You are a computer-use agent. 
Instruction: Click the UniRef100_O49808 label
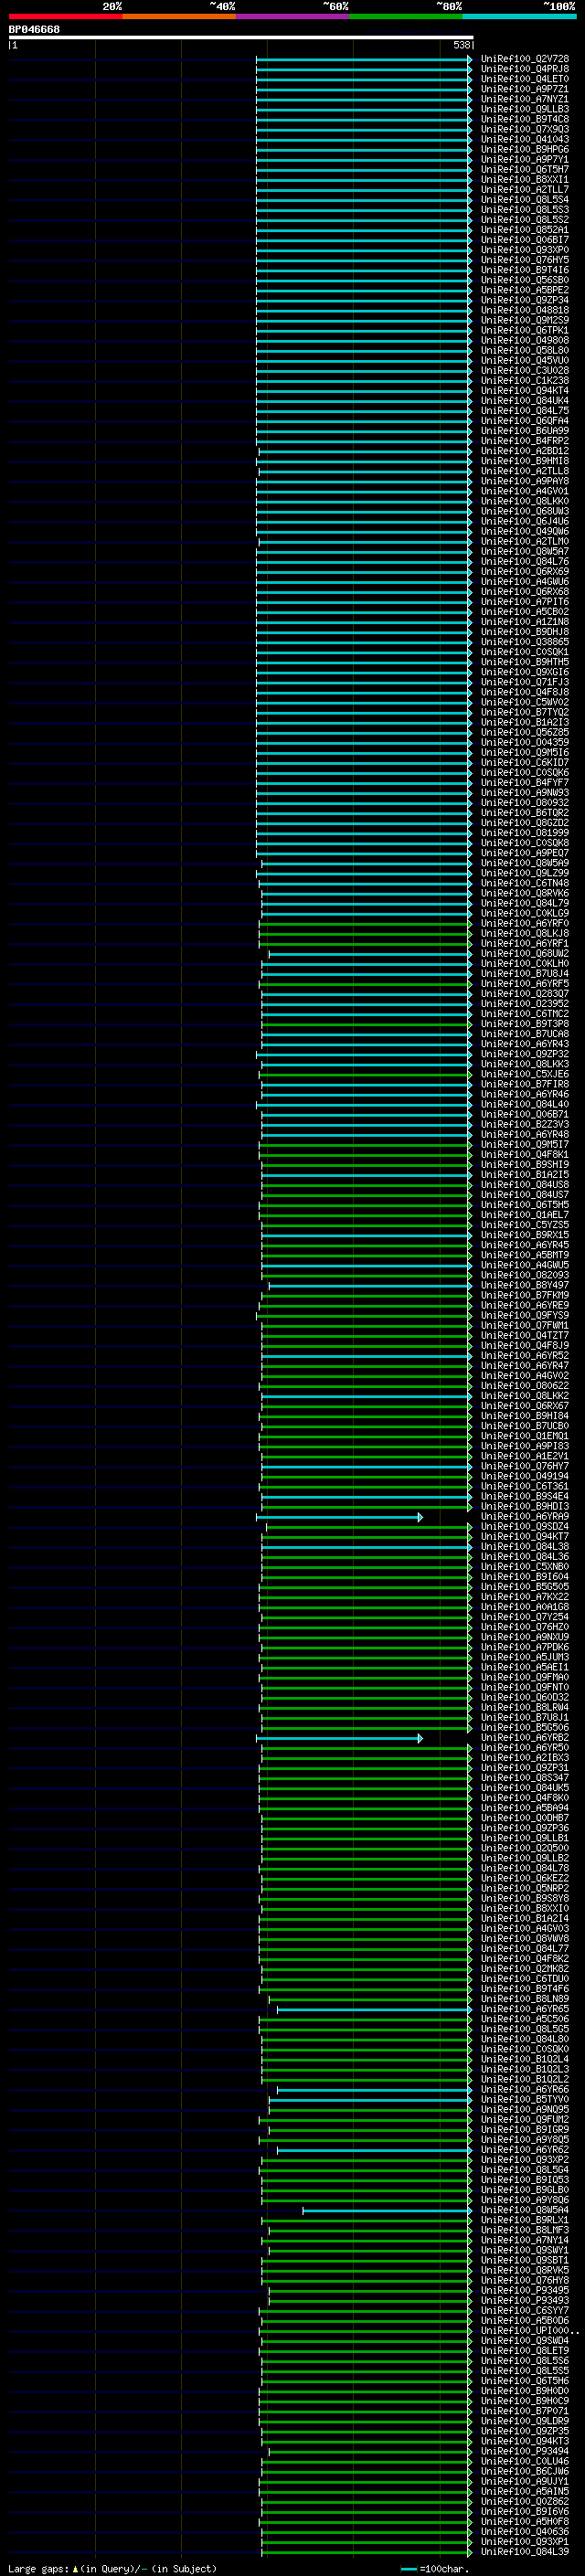(x=524, y=340)
